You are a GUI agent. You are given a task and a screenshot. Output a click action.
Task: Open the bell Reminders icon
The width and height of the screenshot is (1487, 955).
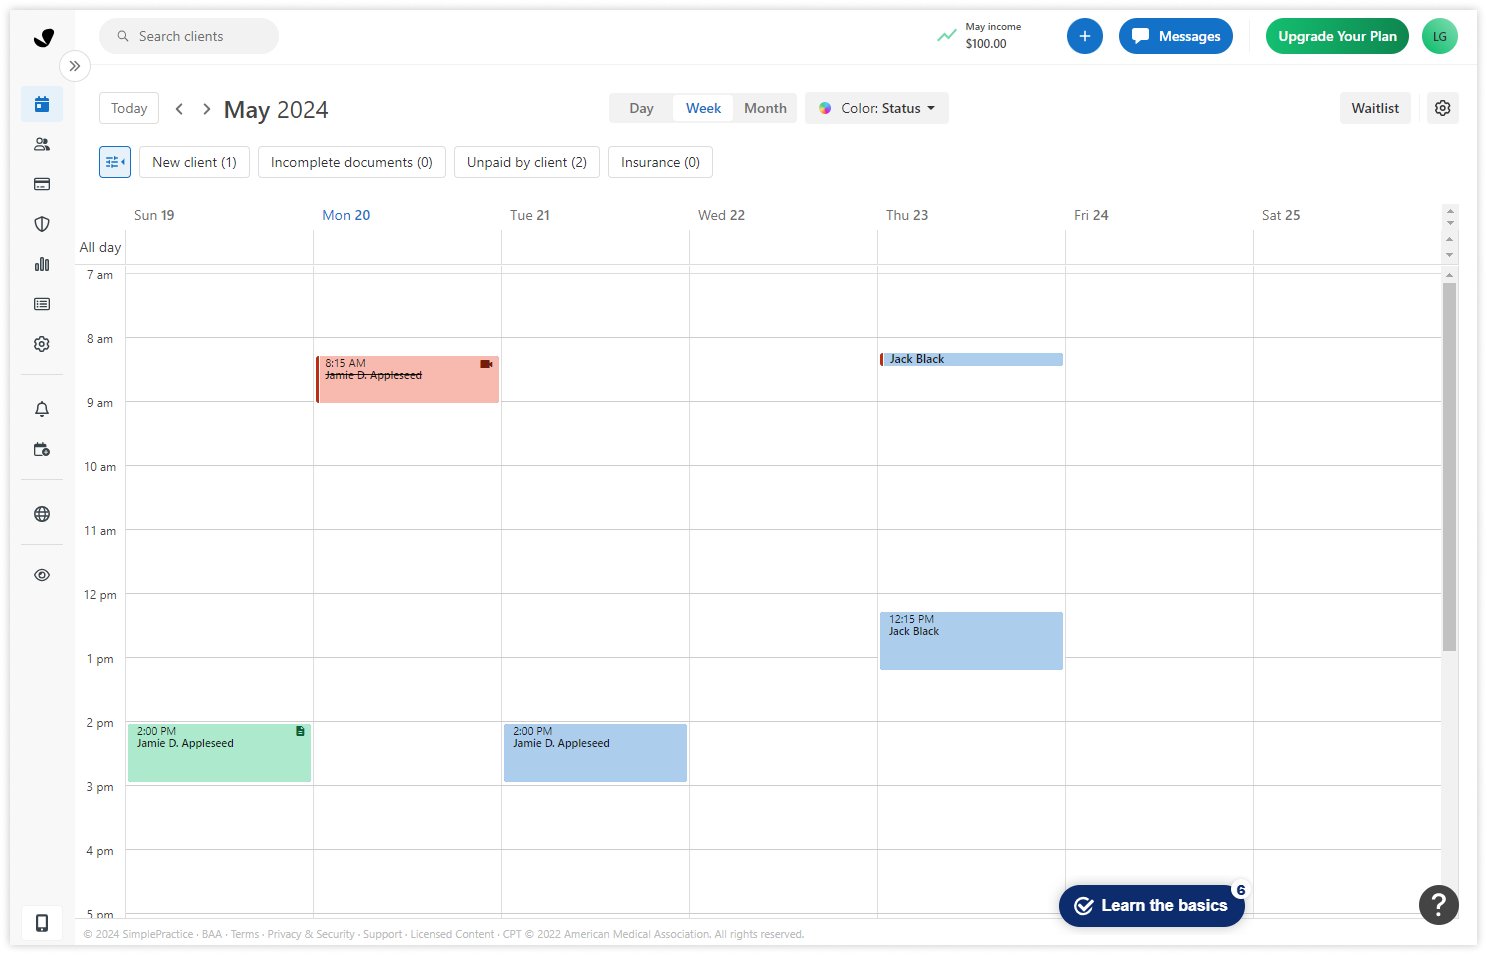tap(42, 409)
